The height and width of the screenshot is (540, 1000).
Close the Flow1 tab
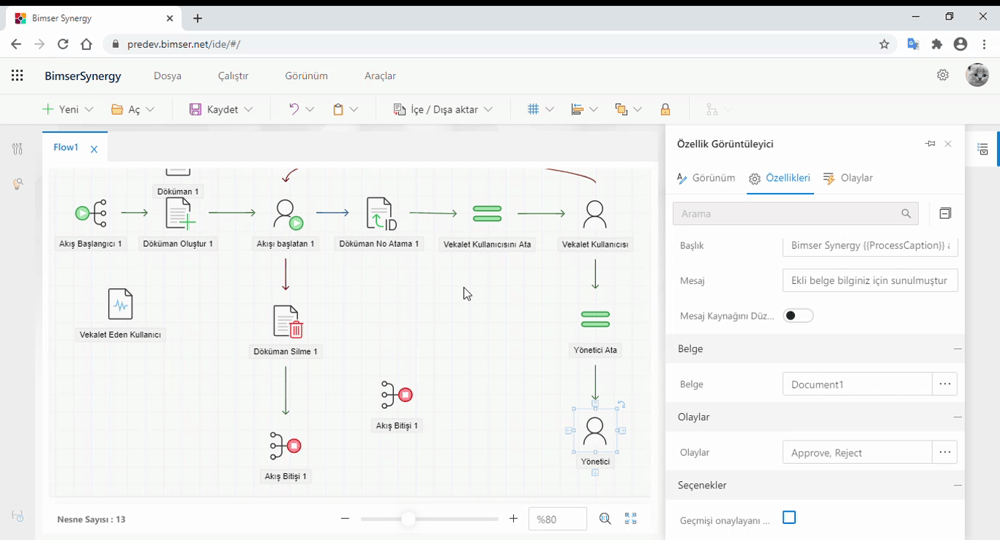point(94,149)
